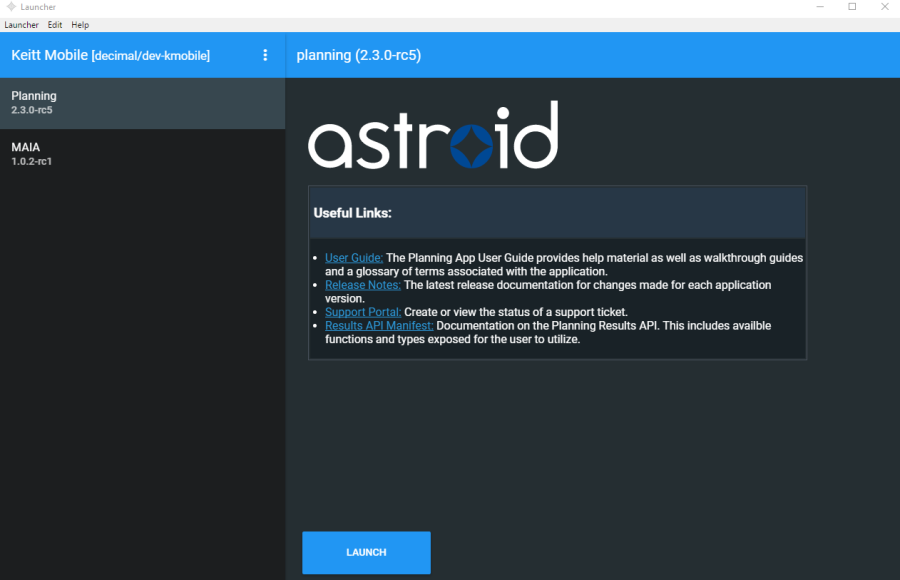
Task: Click the Launcher window title text
Action: (39, 7)
